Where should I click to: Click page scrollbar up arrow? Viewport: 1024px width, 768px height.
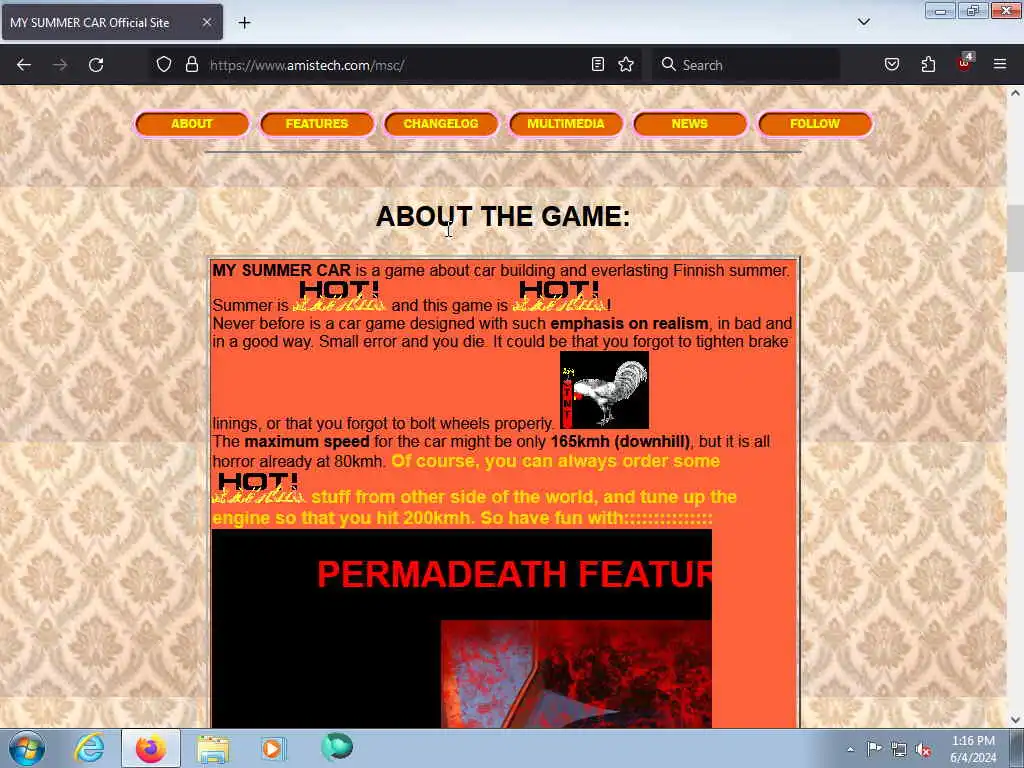pyautogui.click(x=1015, y=93)
